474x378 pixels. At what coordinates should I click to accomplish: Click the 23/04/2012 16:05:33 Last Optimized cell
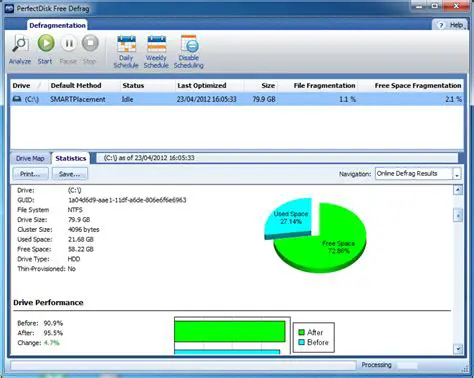207,99
